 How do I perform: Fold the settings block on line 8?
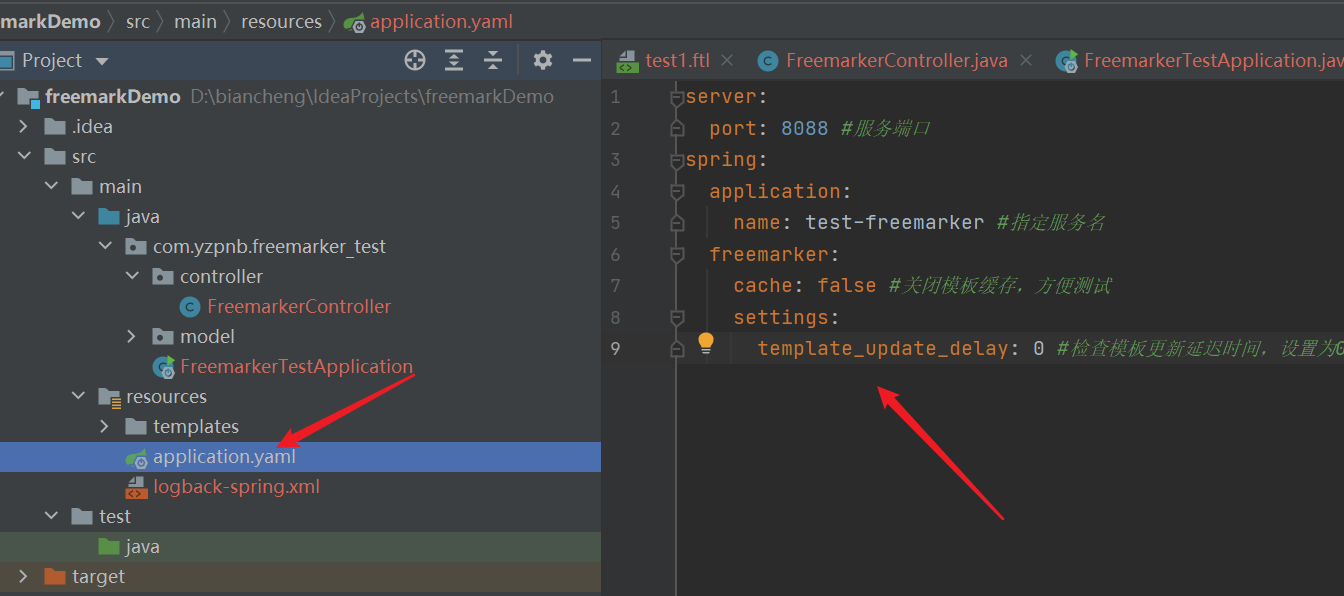(x=677, y=317)
